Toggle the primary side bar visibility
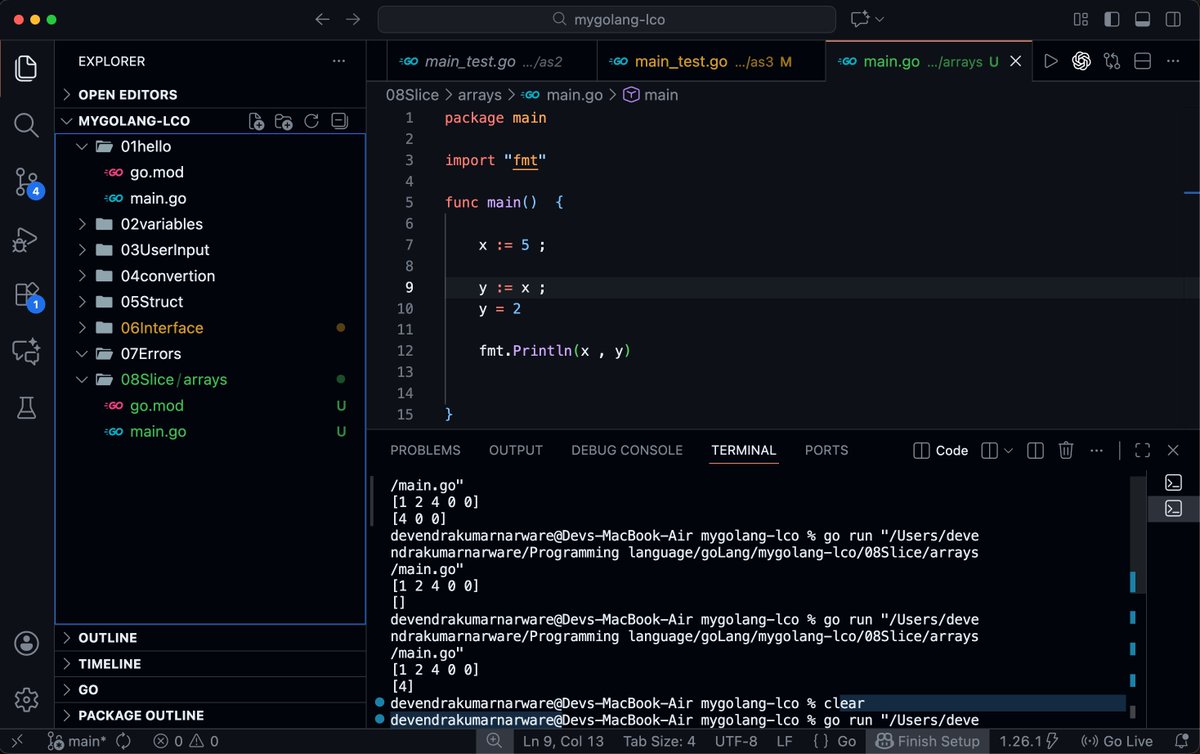 click(1111, 19)
